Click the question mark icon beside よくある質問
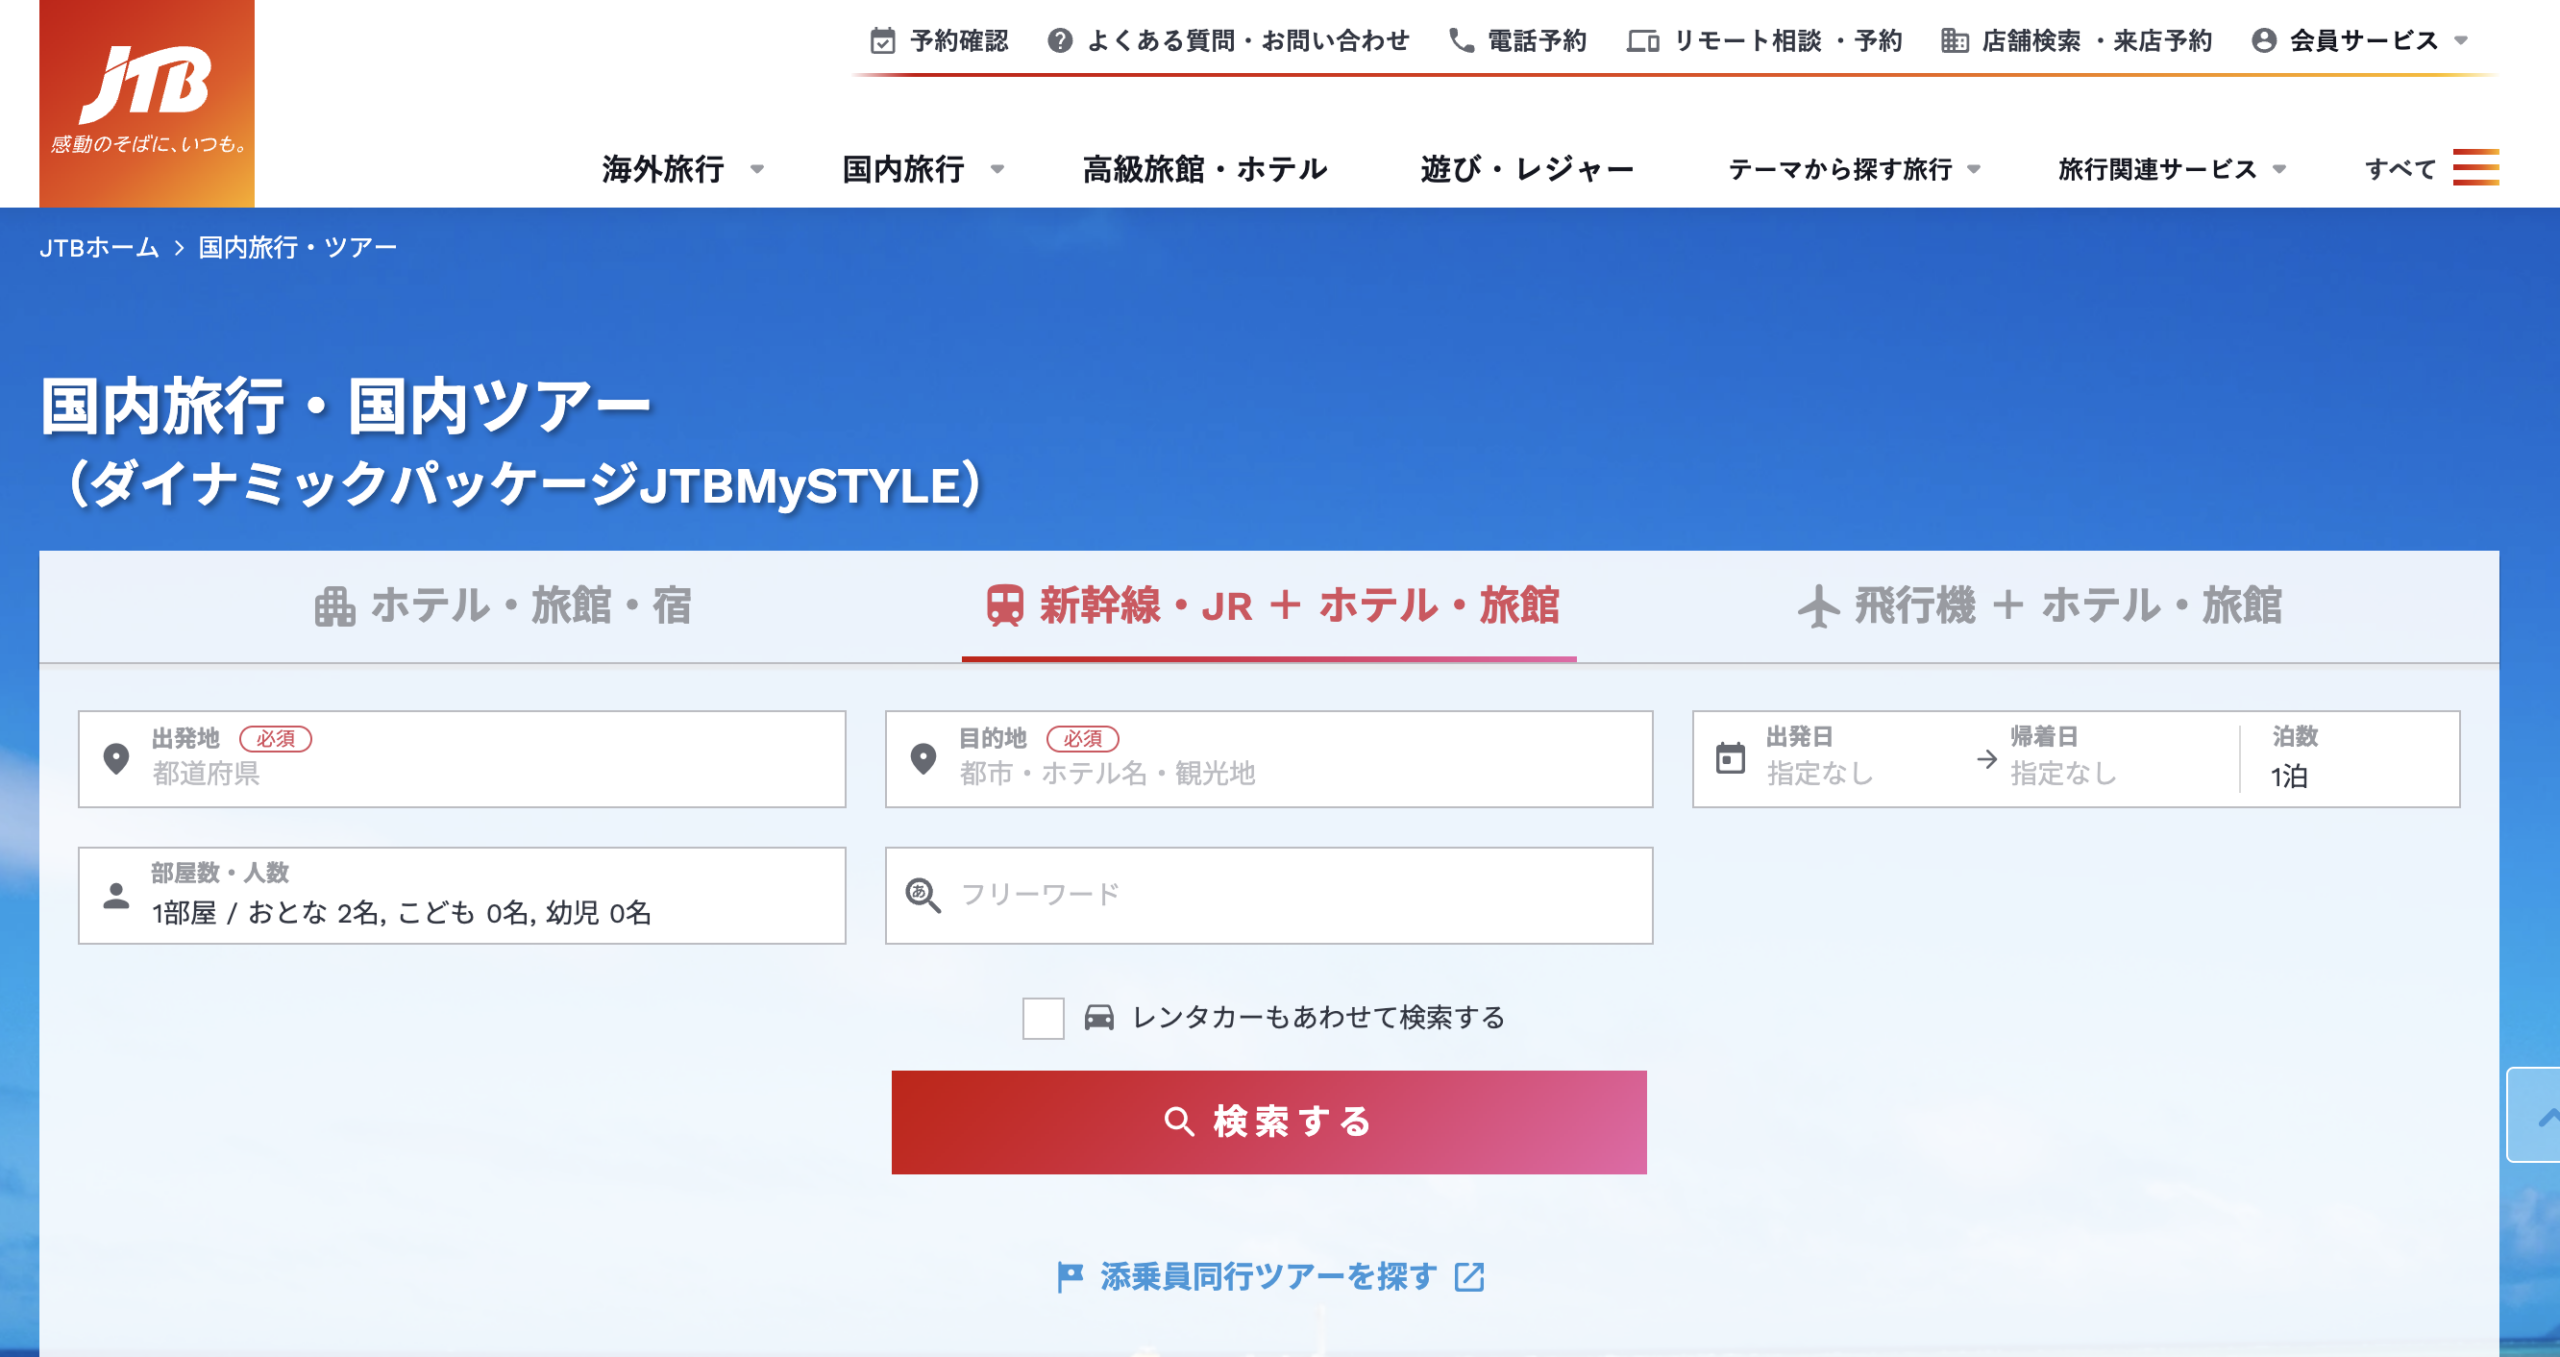 [1060, 41]
